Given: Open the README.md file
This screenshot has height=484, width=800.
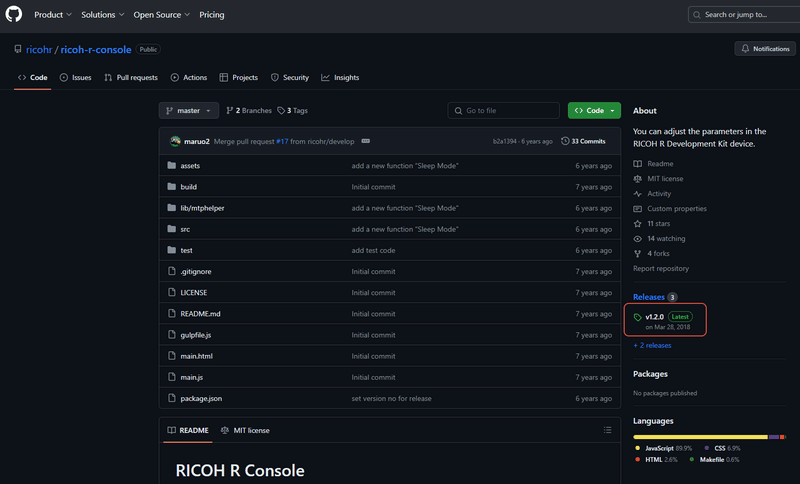Looking at the screenshot, I should tap(201, 314).
